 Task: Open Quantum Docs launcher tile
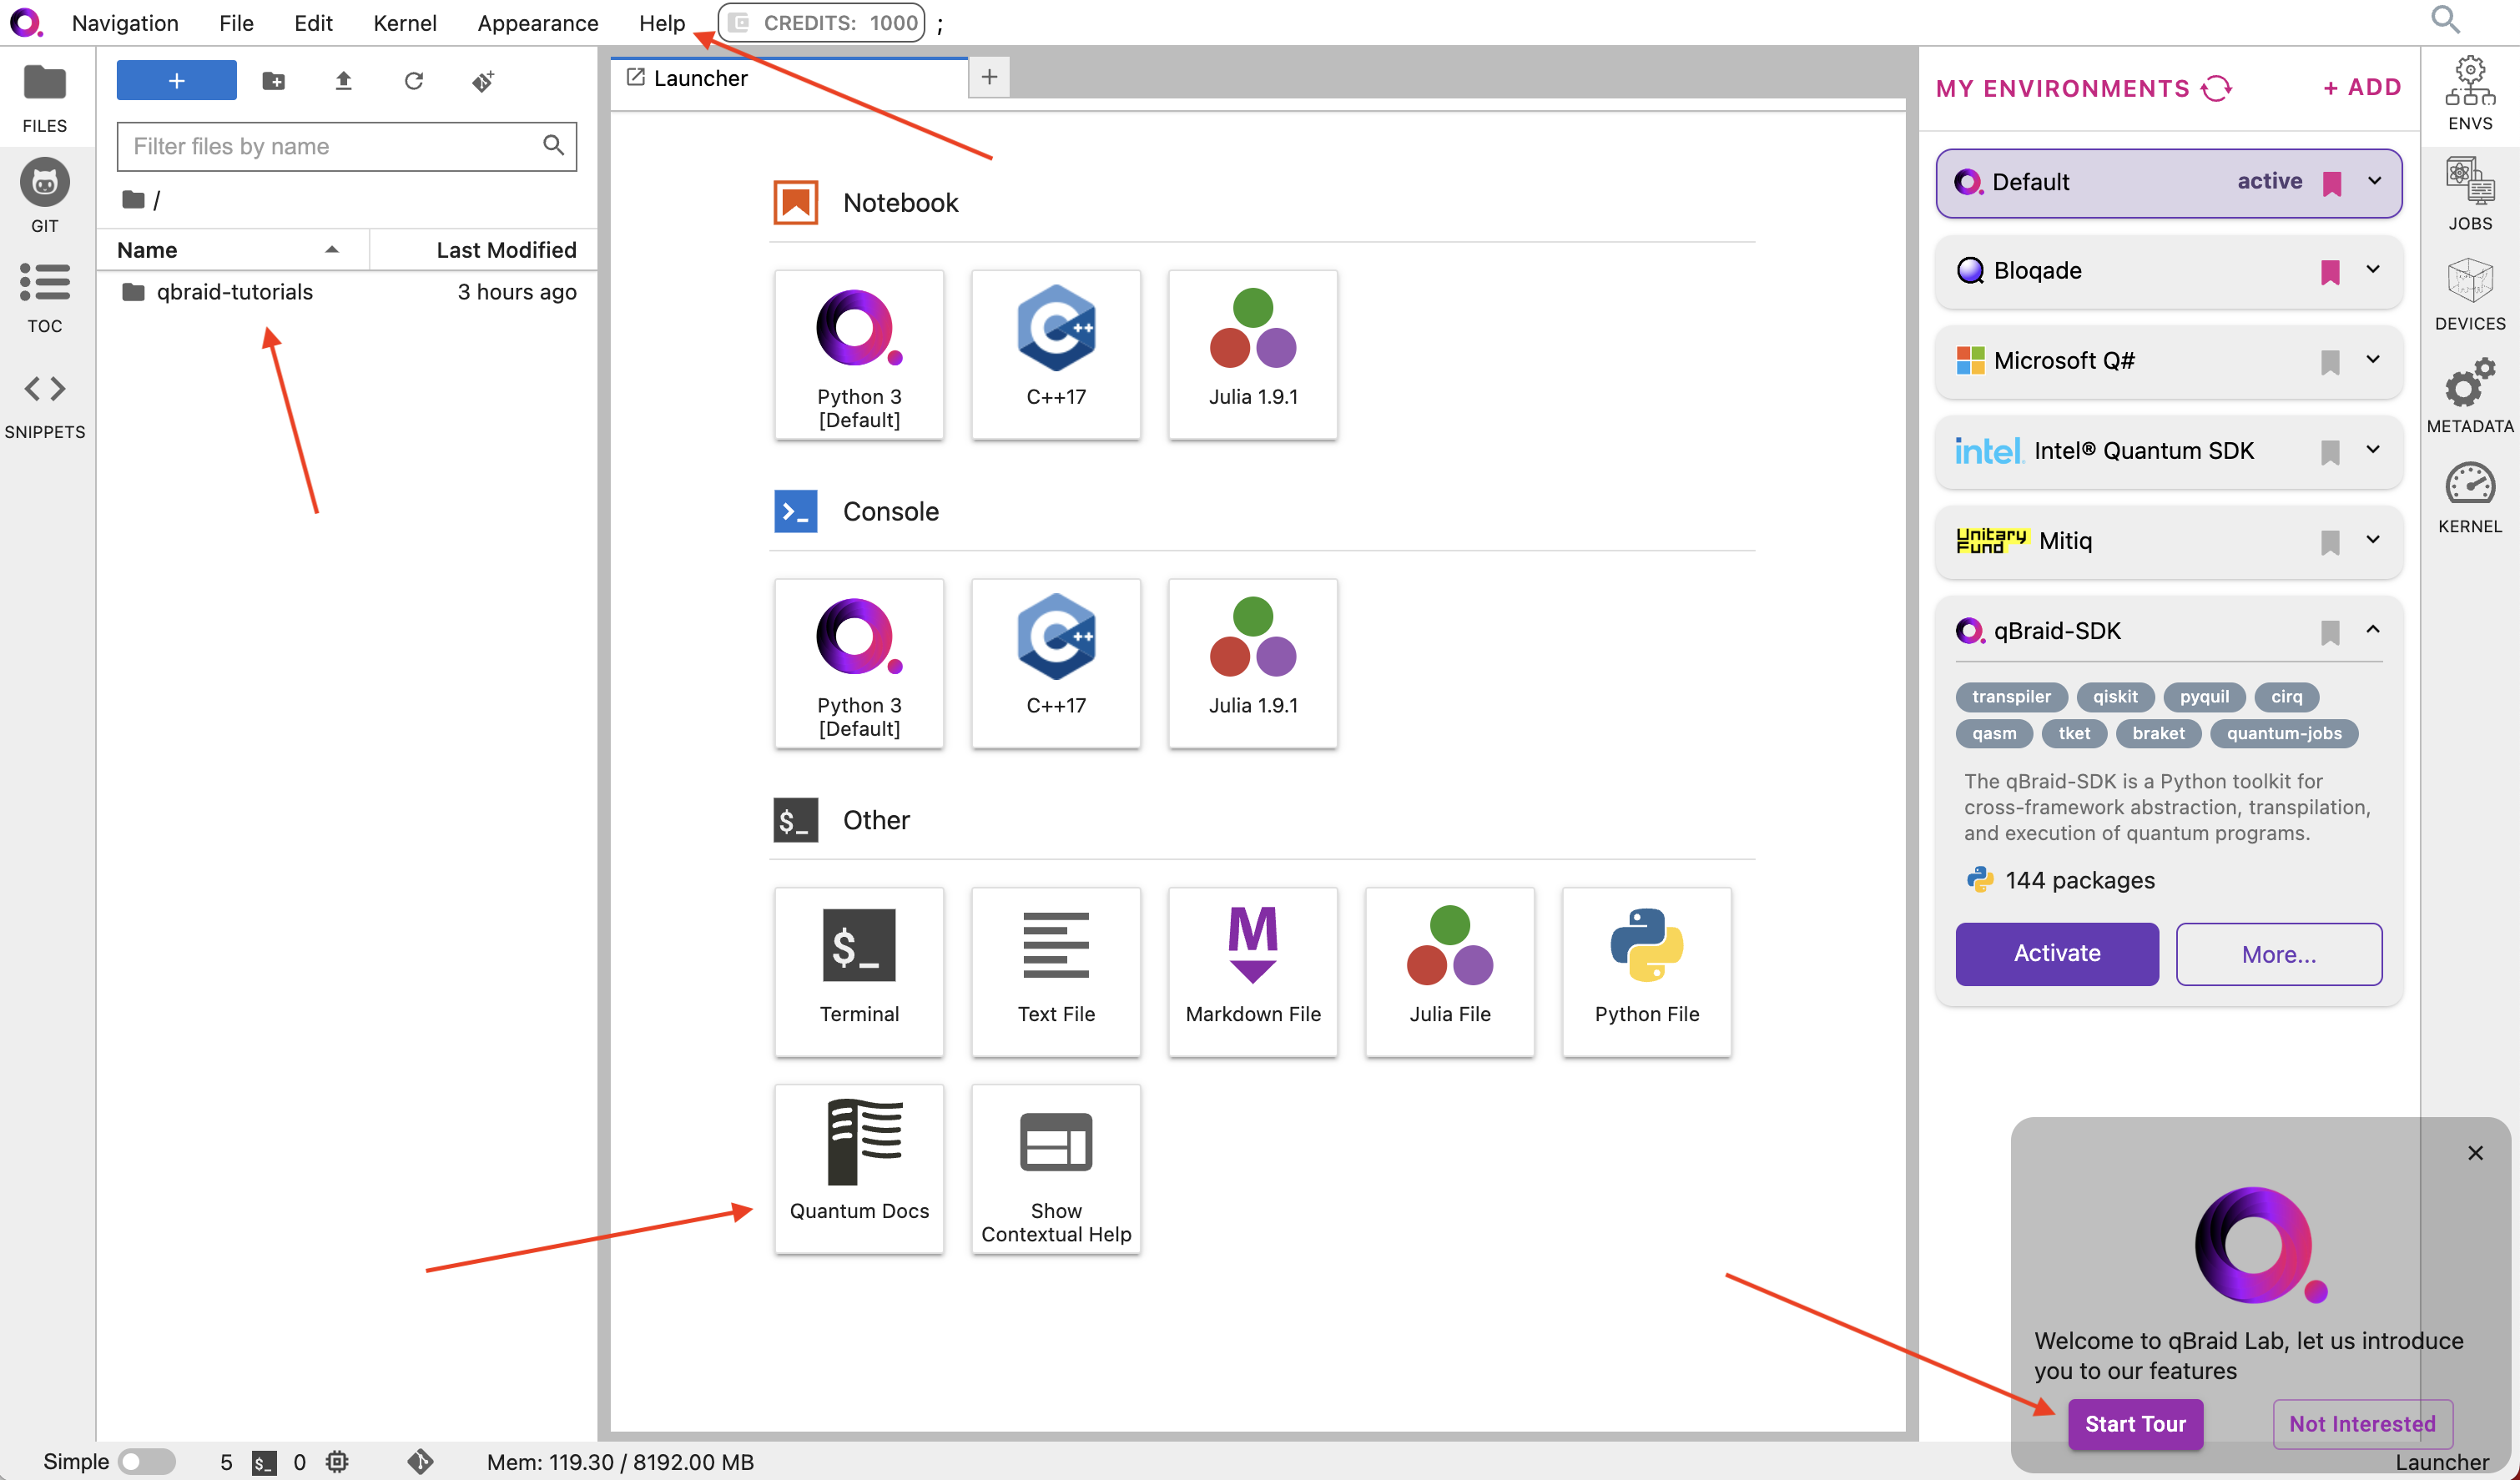[858, 1167]
